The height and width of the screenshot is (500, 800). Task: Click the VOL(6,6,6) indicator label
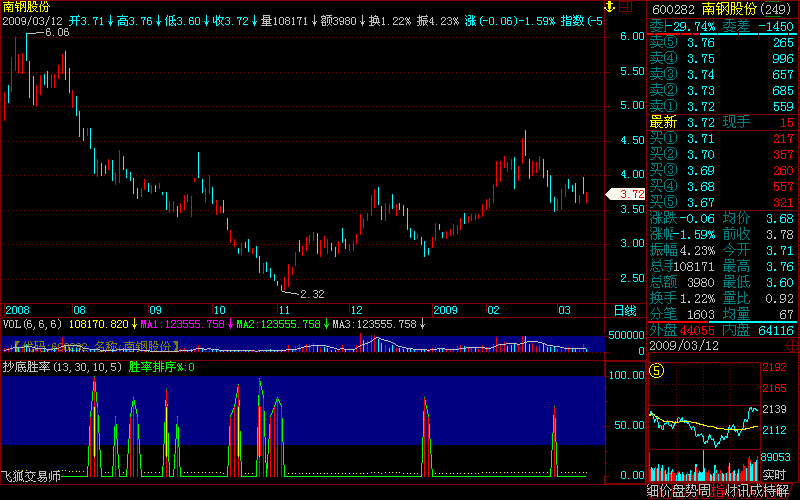(32, 324)
